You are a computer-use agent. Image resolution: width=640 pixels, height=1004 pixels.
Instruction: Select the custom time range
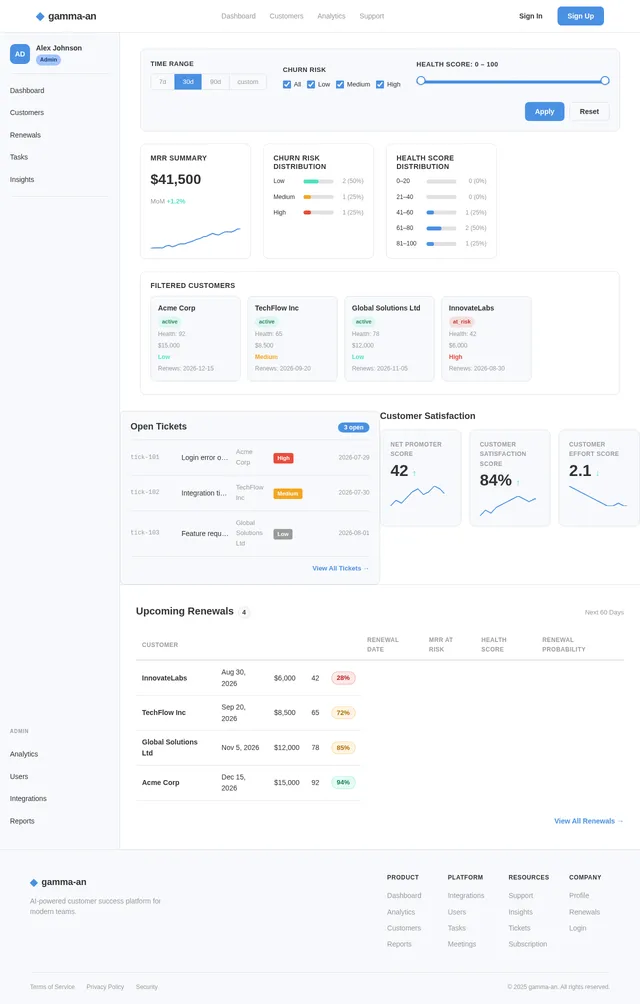click(x=248, y=82)
